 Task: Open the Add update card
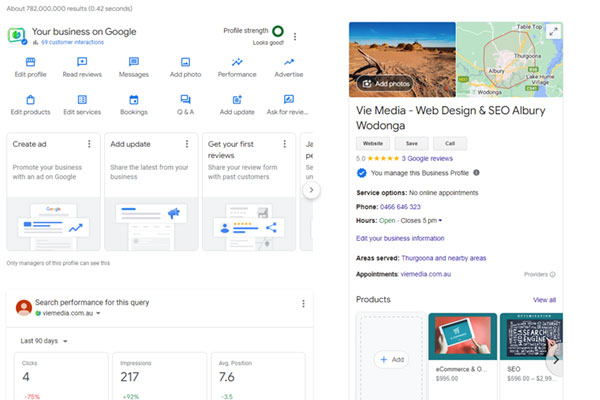[x=151, y=192]
